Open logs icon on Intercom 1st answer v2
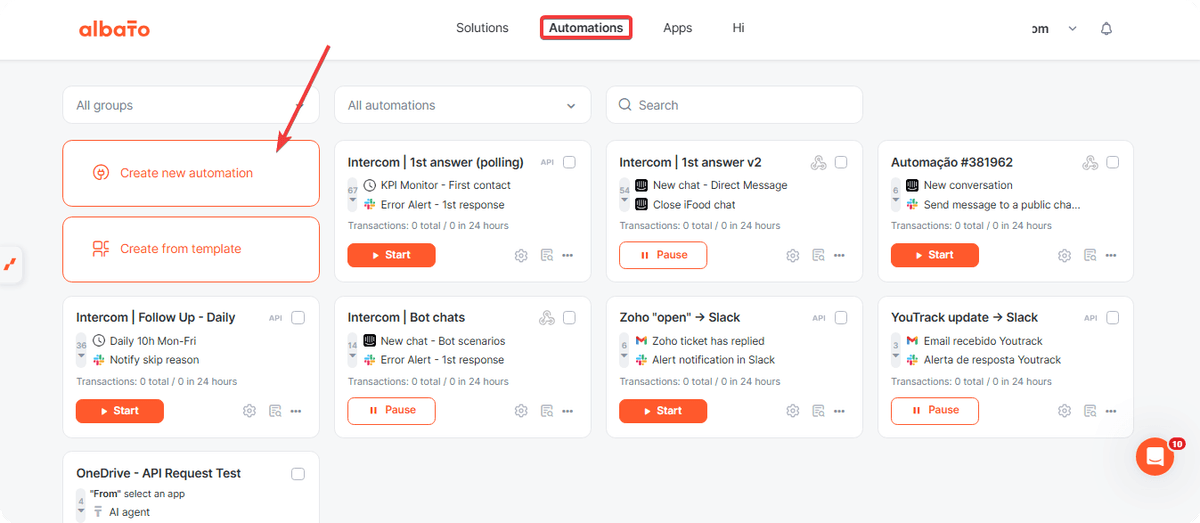This screenshot has width=1200, height=523. click(818, 255)
